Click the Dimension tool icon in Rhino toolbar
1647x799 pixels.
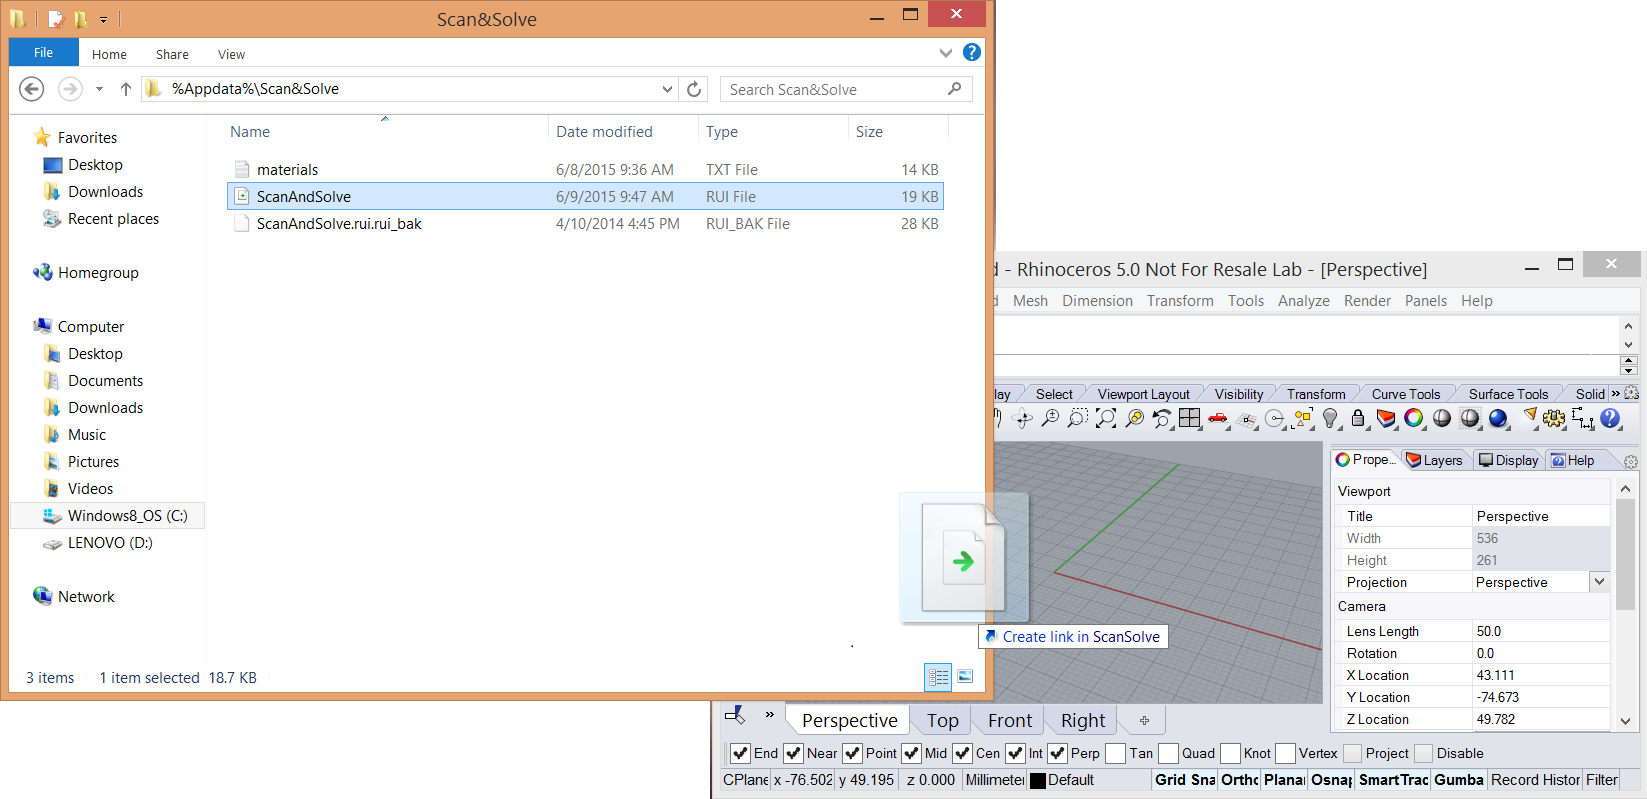[1582, 419]
